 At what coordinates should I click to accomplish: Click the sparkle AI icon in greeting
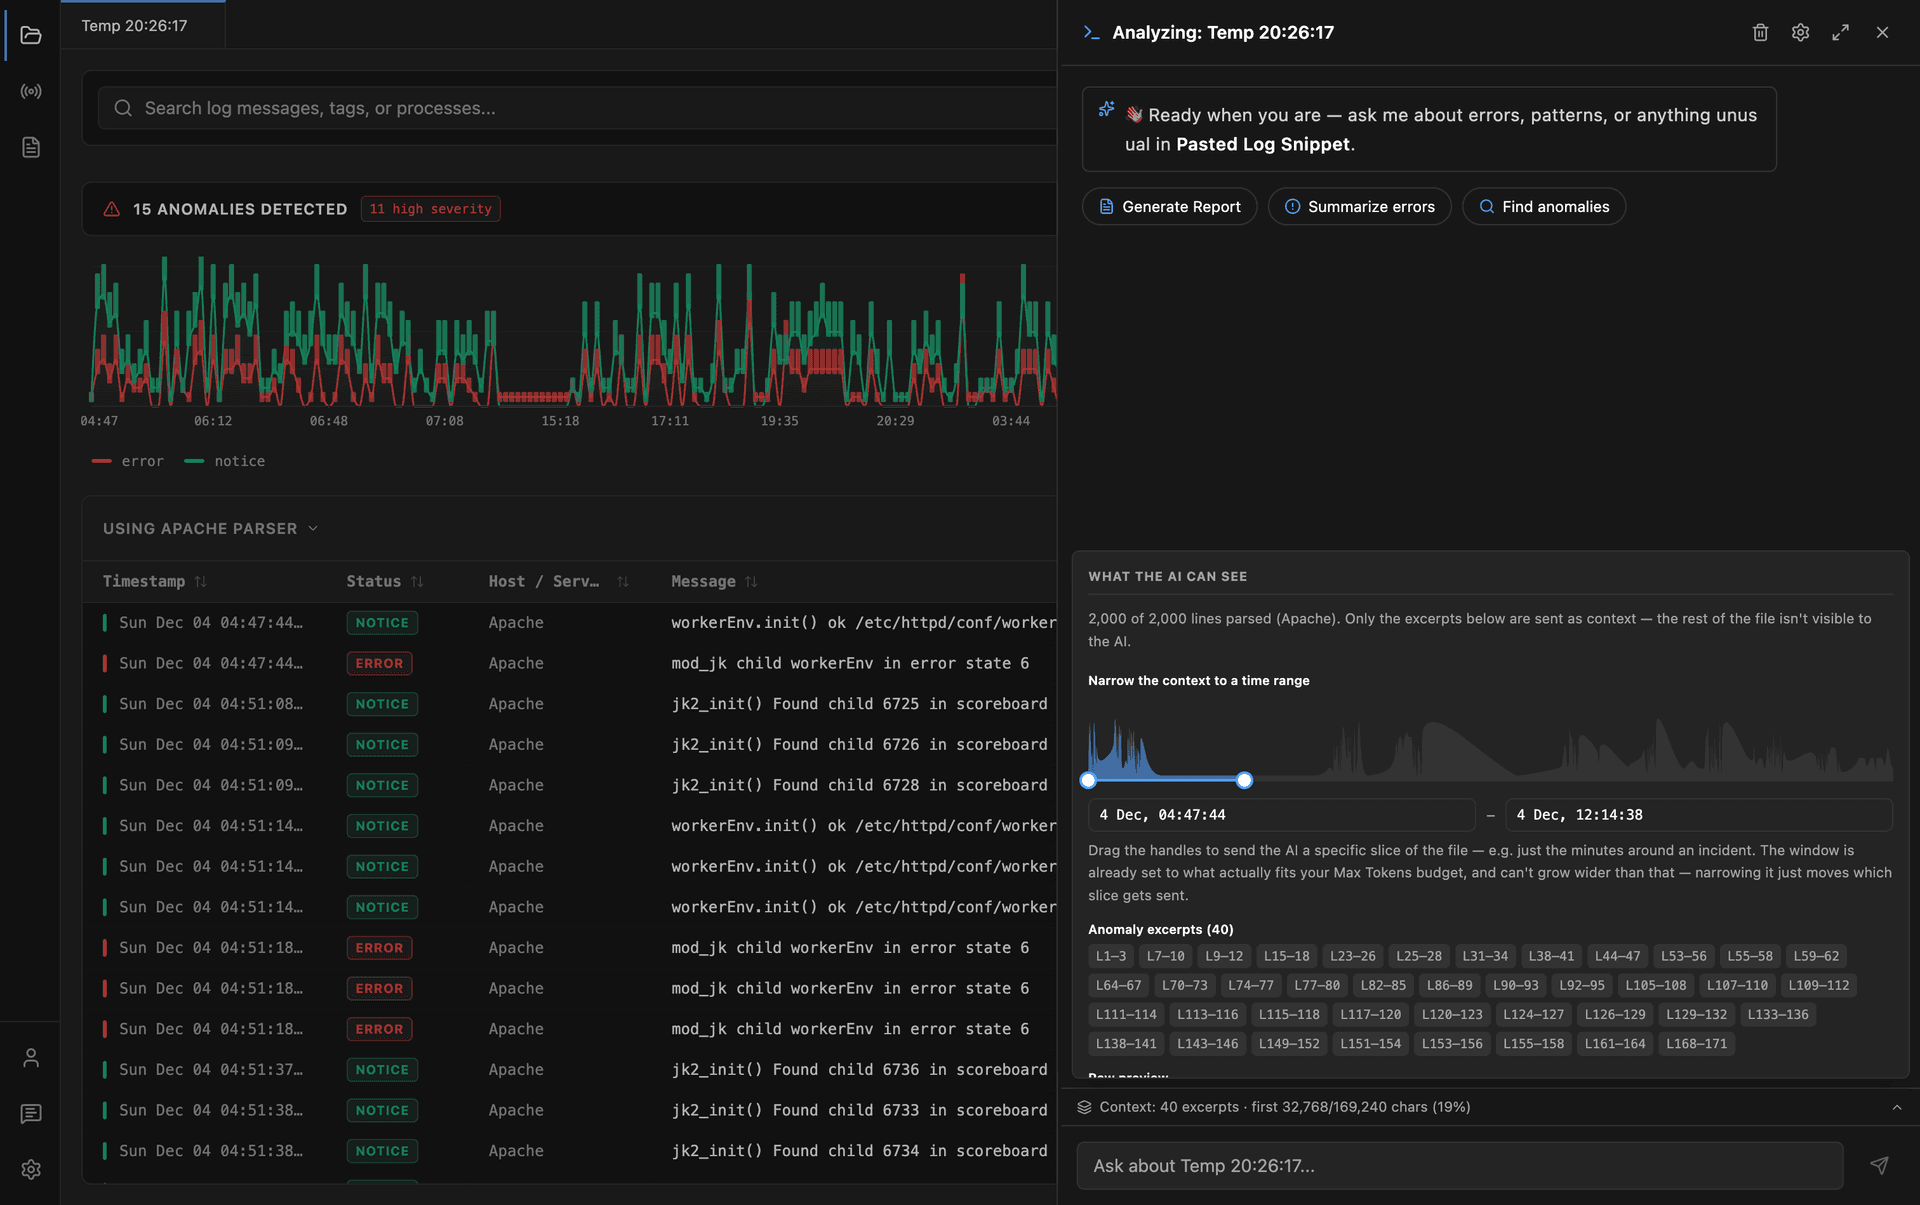click(1106, 109)
